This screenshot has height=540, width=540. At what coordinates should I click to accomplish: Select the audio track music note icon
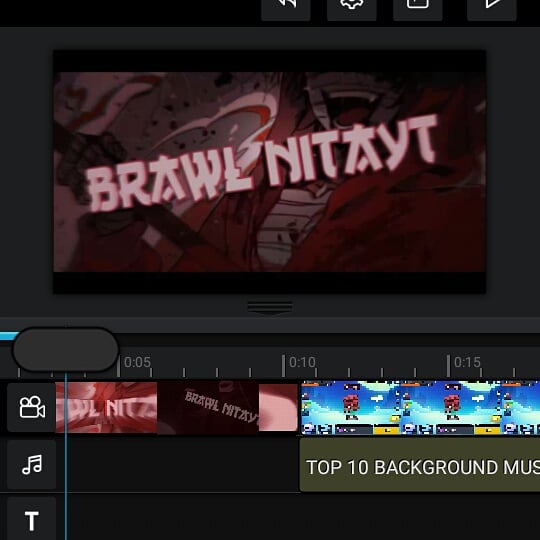32,464
